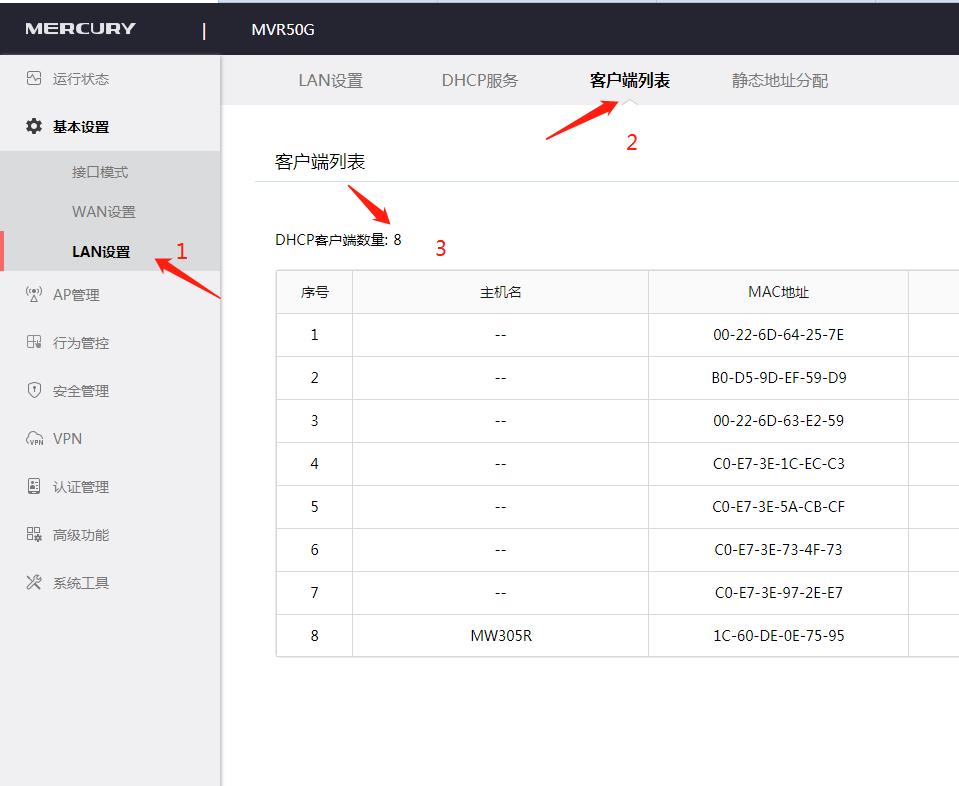
Task: Click MAC address 1C-60-DE-0E-75-95 cell
Action: (x=777, y=635)
